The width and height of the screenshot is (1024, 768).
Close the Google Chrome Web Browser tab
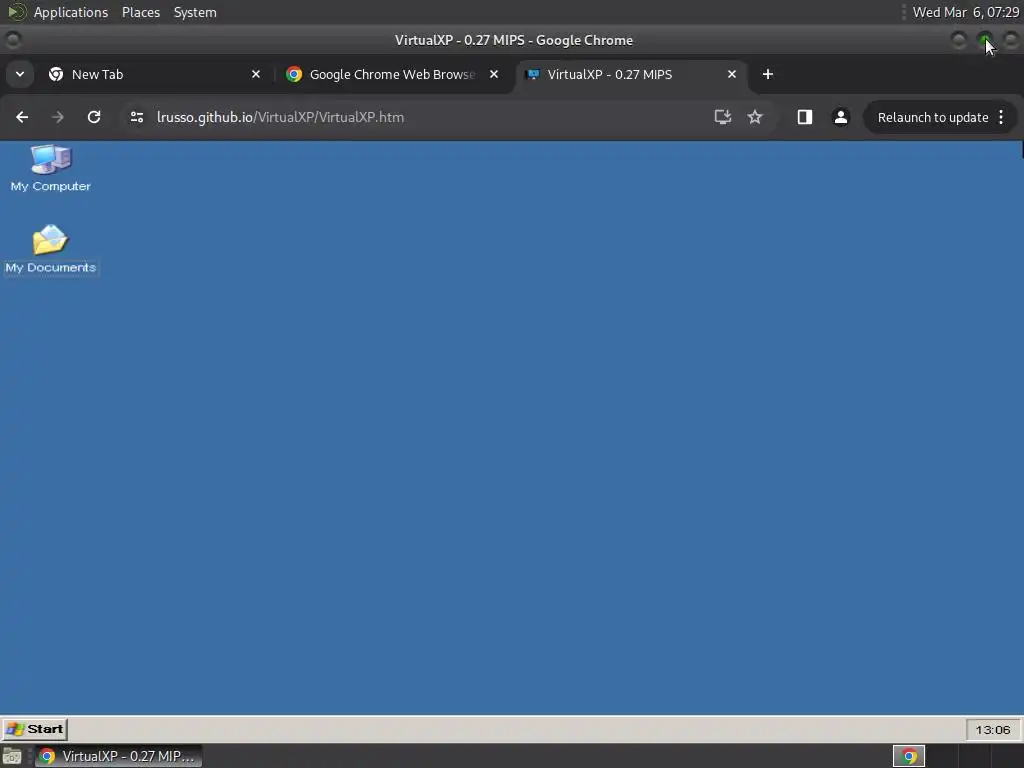click(x=494, y=74)
